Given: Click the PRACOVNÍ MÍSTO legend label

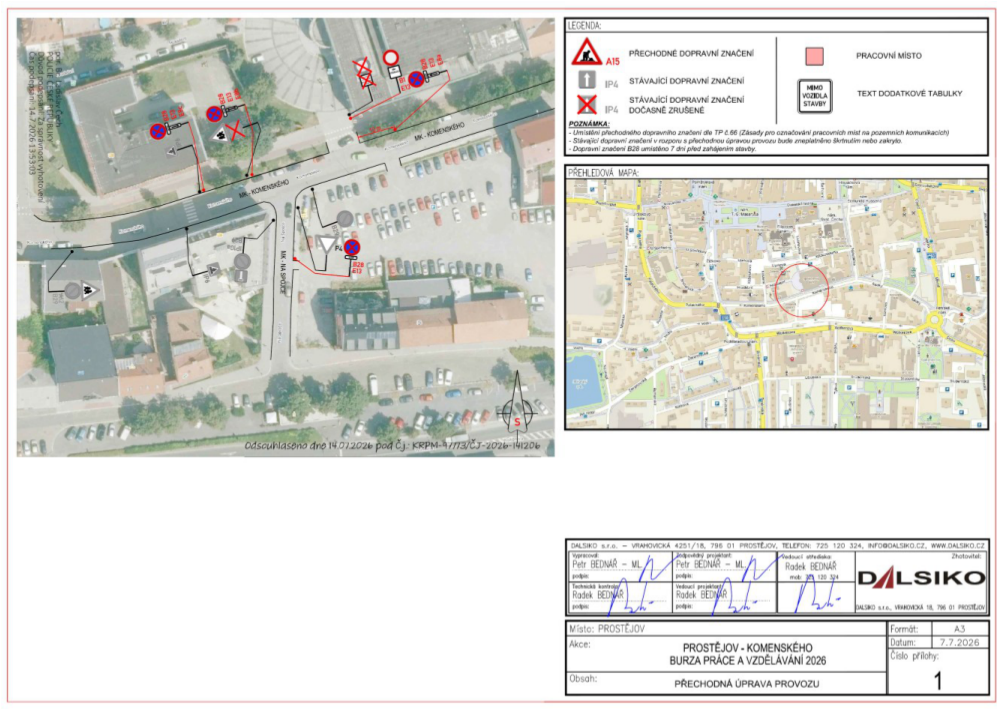Looking at the screenshot, I should click(888, 56).
